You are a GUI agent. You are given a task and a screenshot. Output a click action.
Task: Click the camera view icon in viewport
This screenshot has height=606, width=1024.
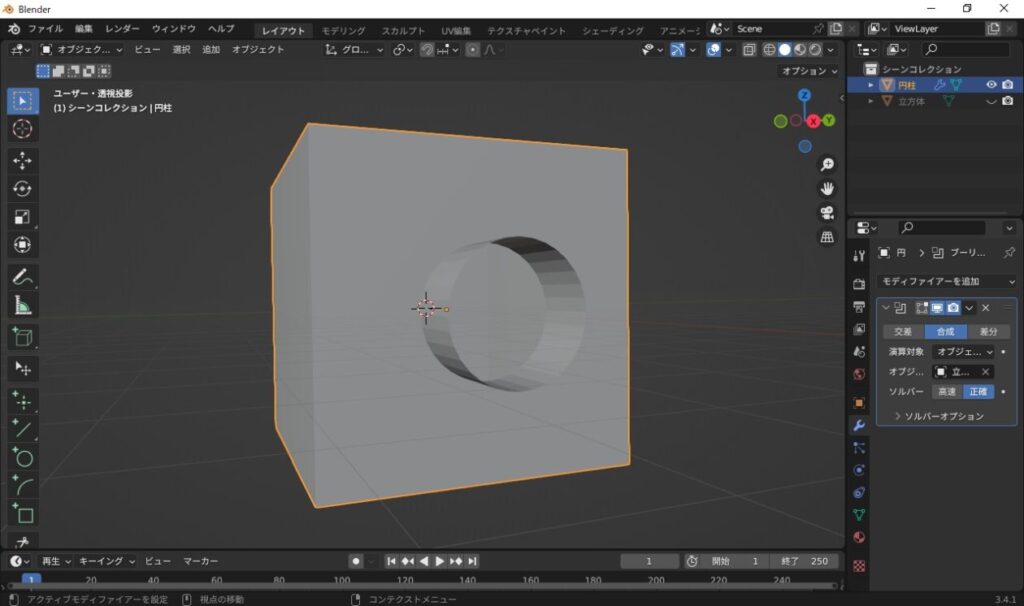827,212
